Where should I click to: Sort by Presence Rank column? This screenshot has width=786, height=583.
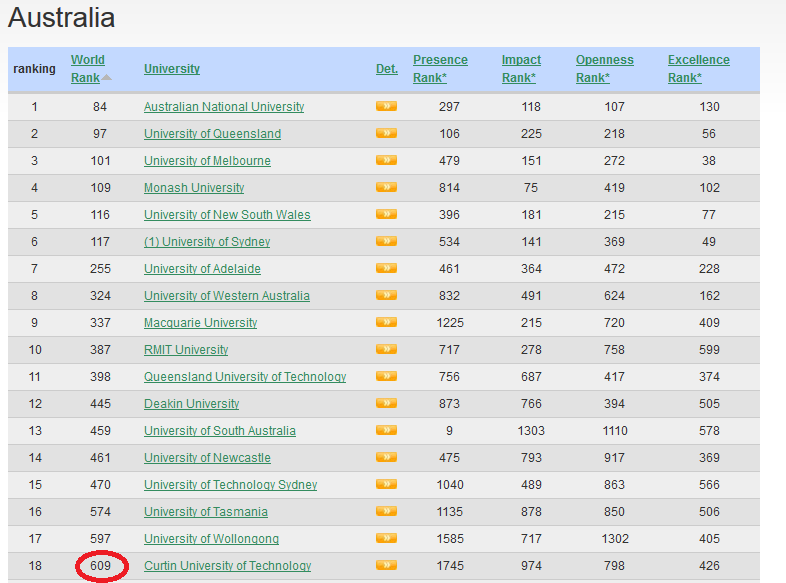tap(440, 69)
